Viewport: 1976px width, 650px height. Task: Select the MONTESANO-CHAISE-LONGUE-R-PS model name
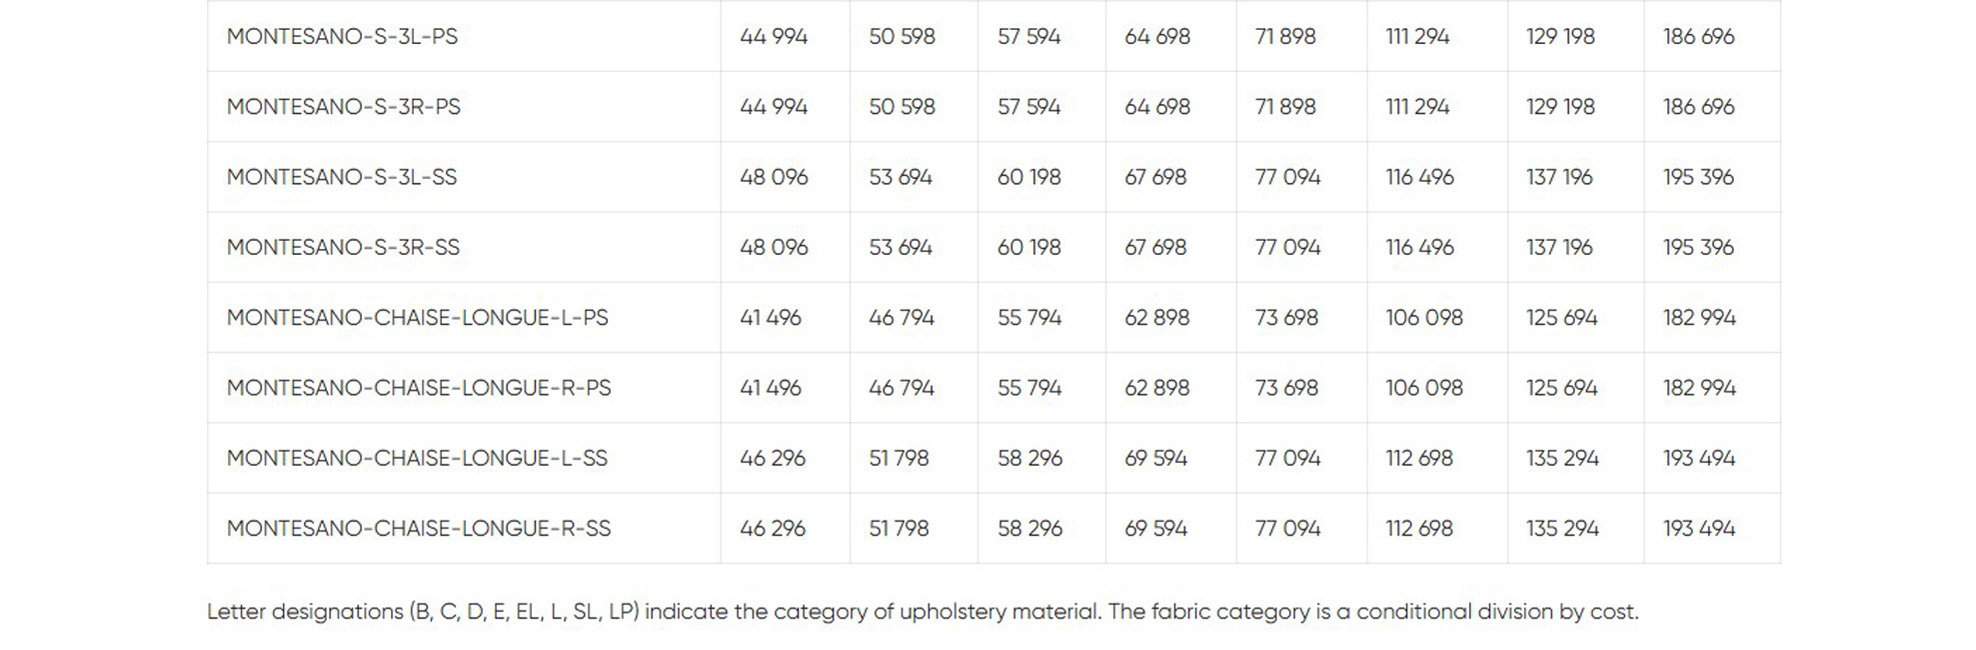click(418, 388)
